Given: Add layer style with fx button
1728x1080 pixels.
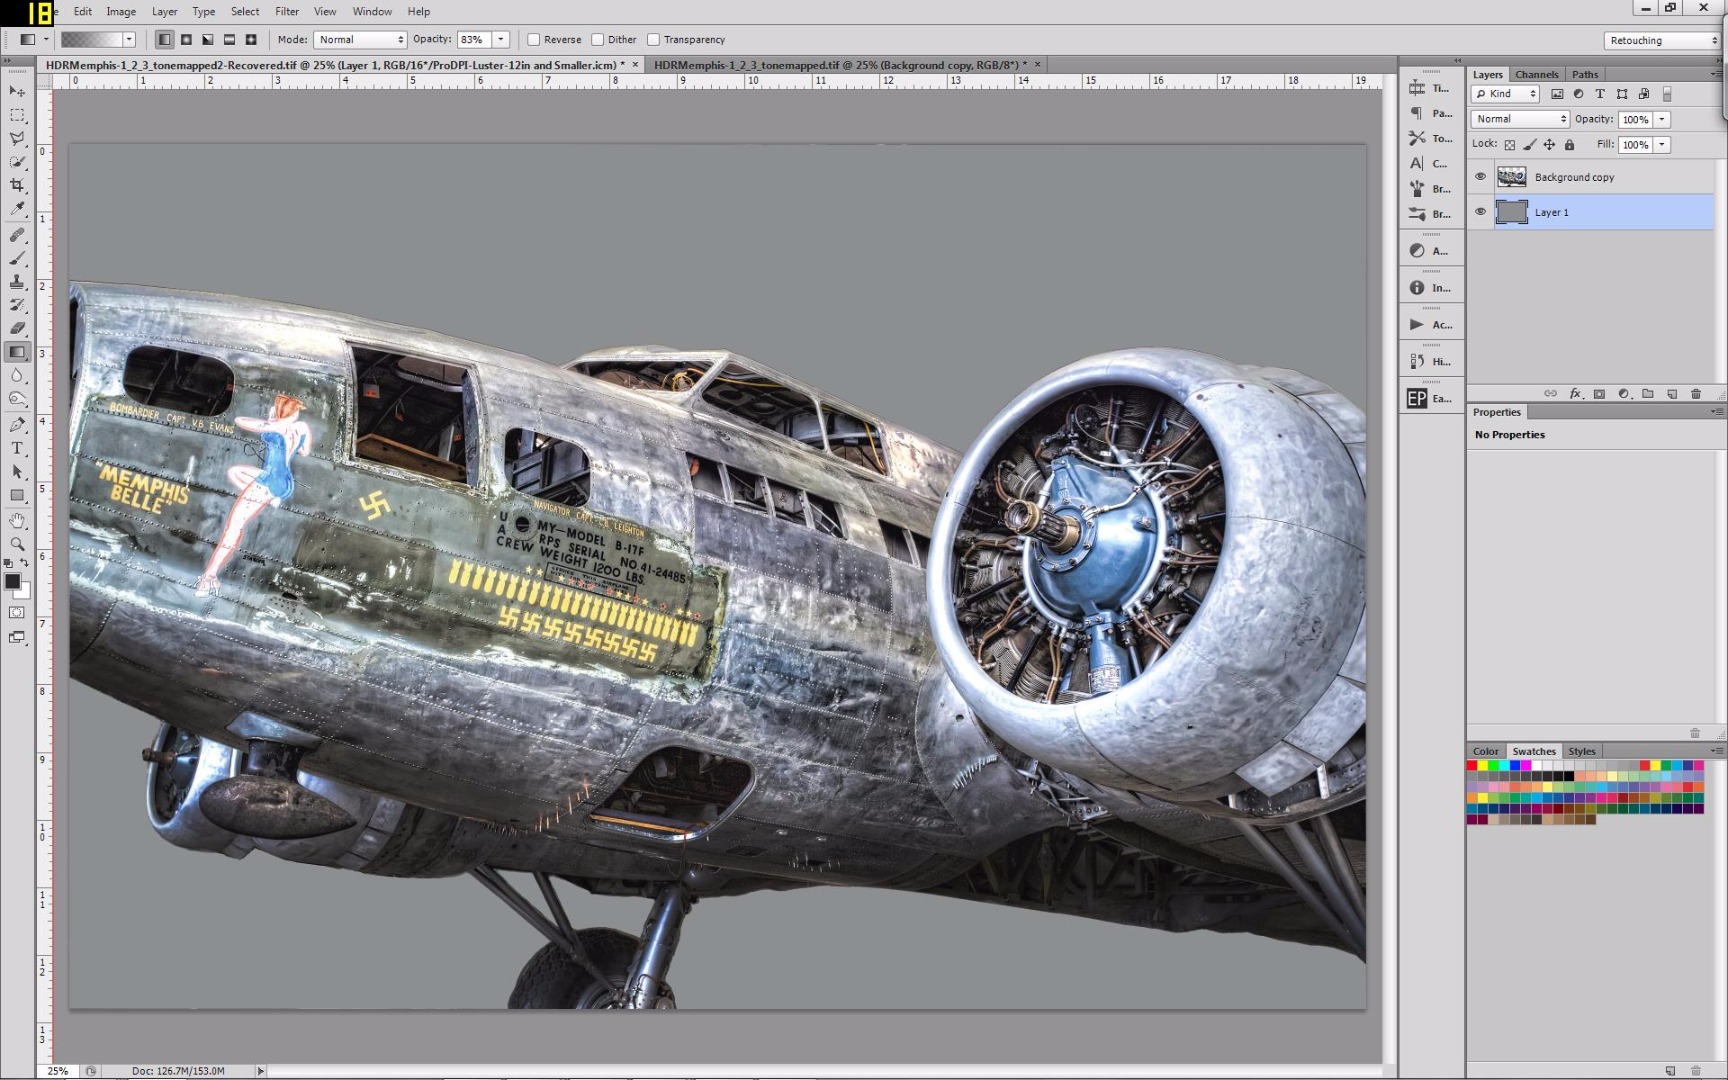Looking at the screenshot, I should pos(1575,394).
